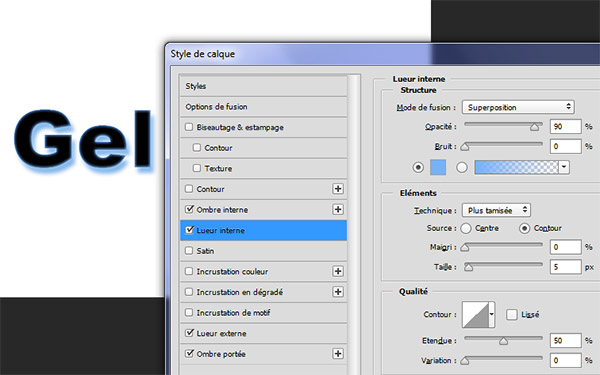Select the Lueur externe row
This screenshot has height=375, width=600.
(263, 333)
